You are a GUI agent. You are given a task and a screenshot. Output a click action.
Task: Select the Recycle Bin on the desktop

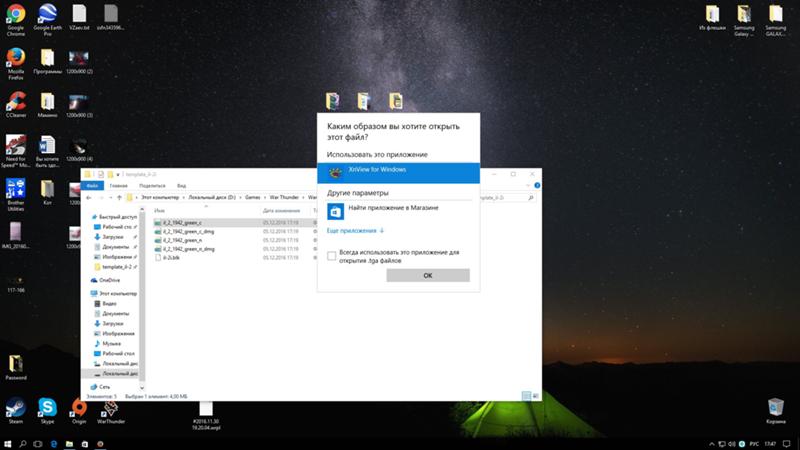776,411
